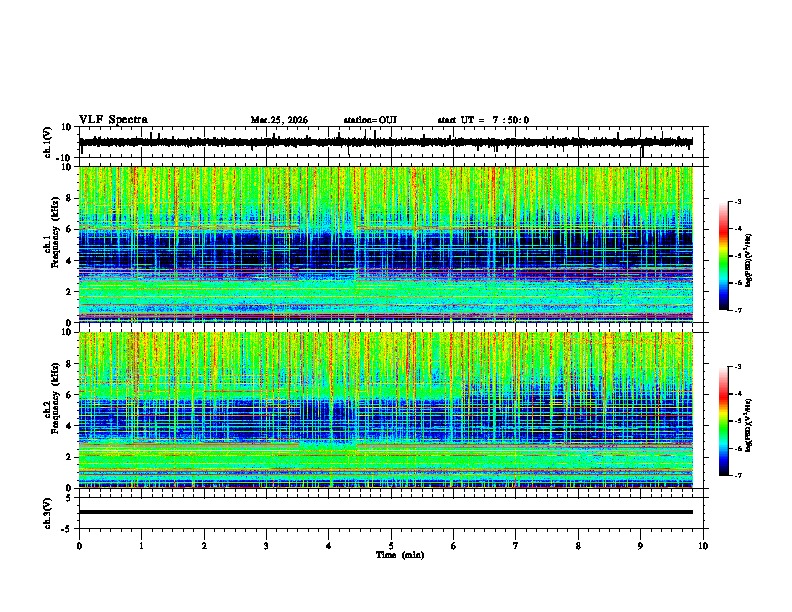Click inside the ch.2 spectrogram panel

point(385,410)
